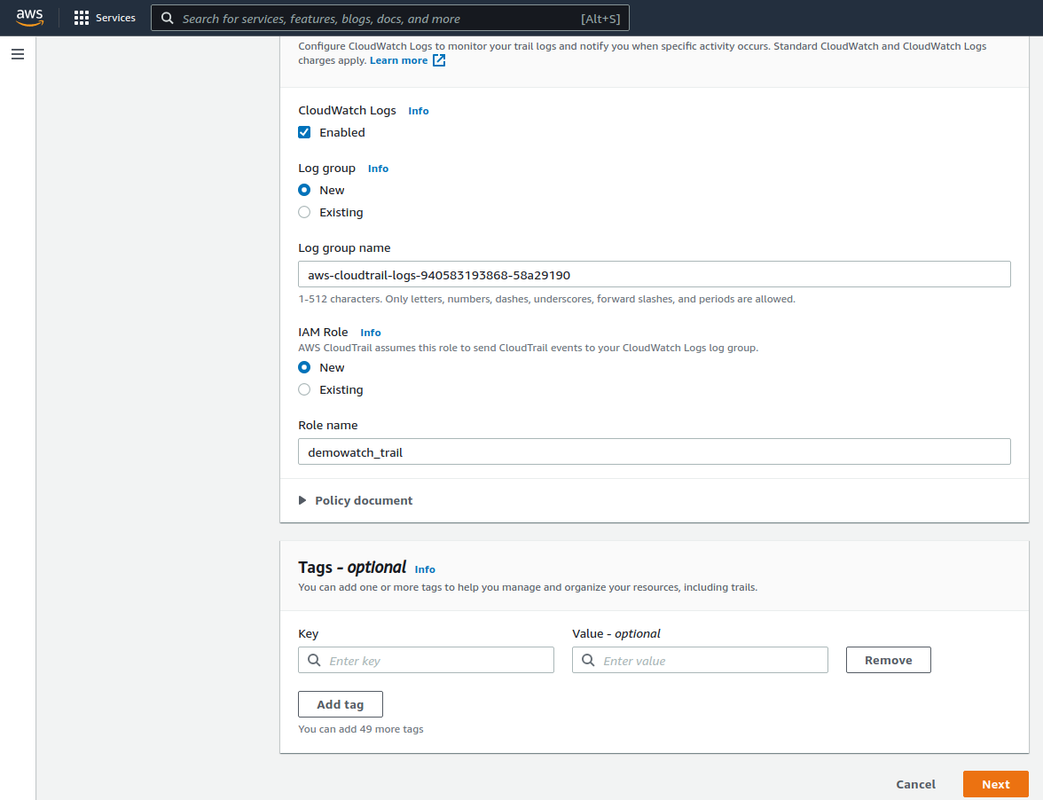The width and height of the screenshot is (1043, 800).
Task: Click the Log group name character limit hint
Action: [547, 299]
